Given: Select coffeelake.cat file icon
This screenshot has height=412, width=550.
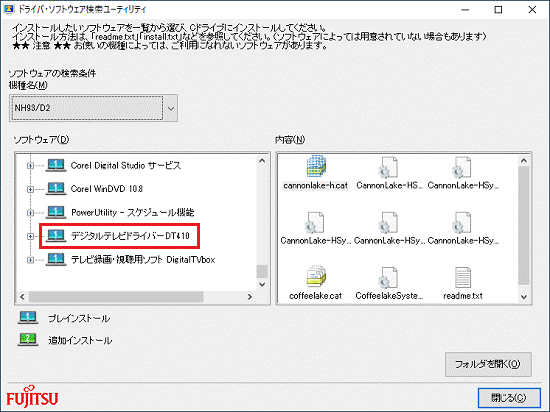Looking at the screenshot, I should (316, 277).
